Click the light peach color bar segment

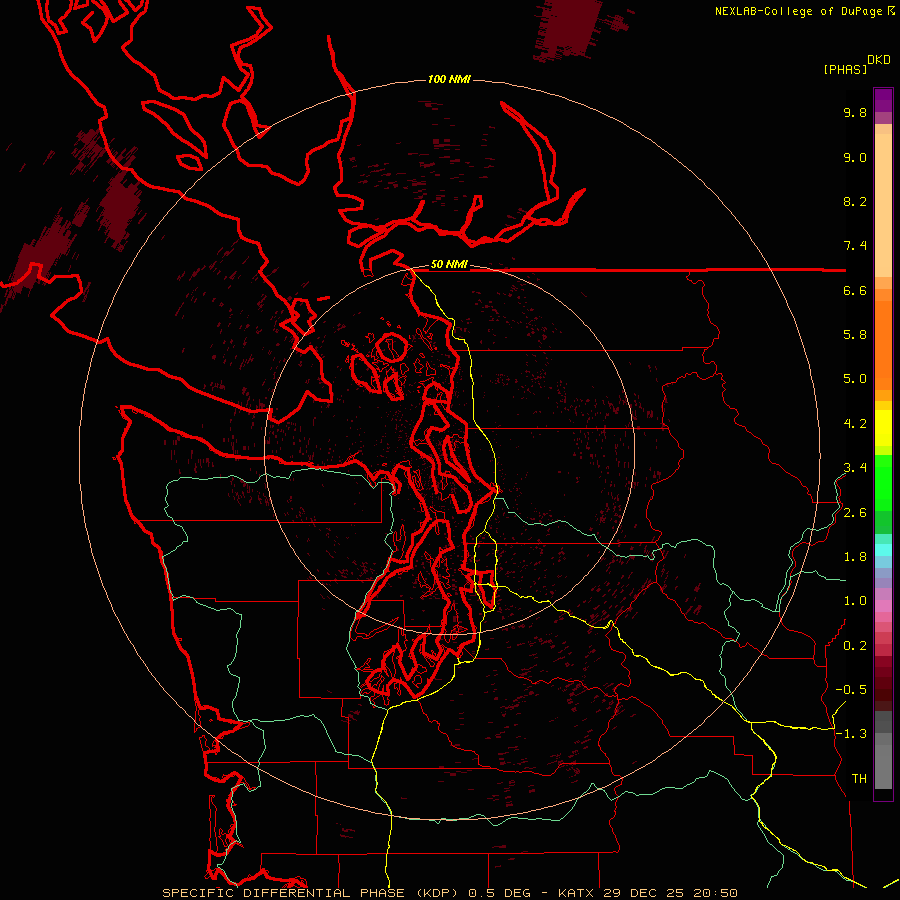(883, 205)
